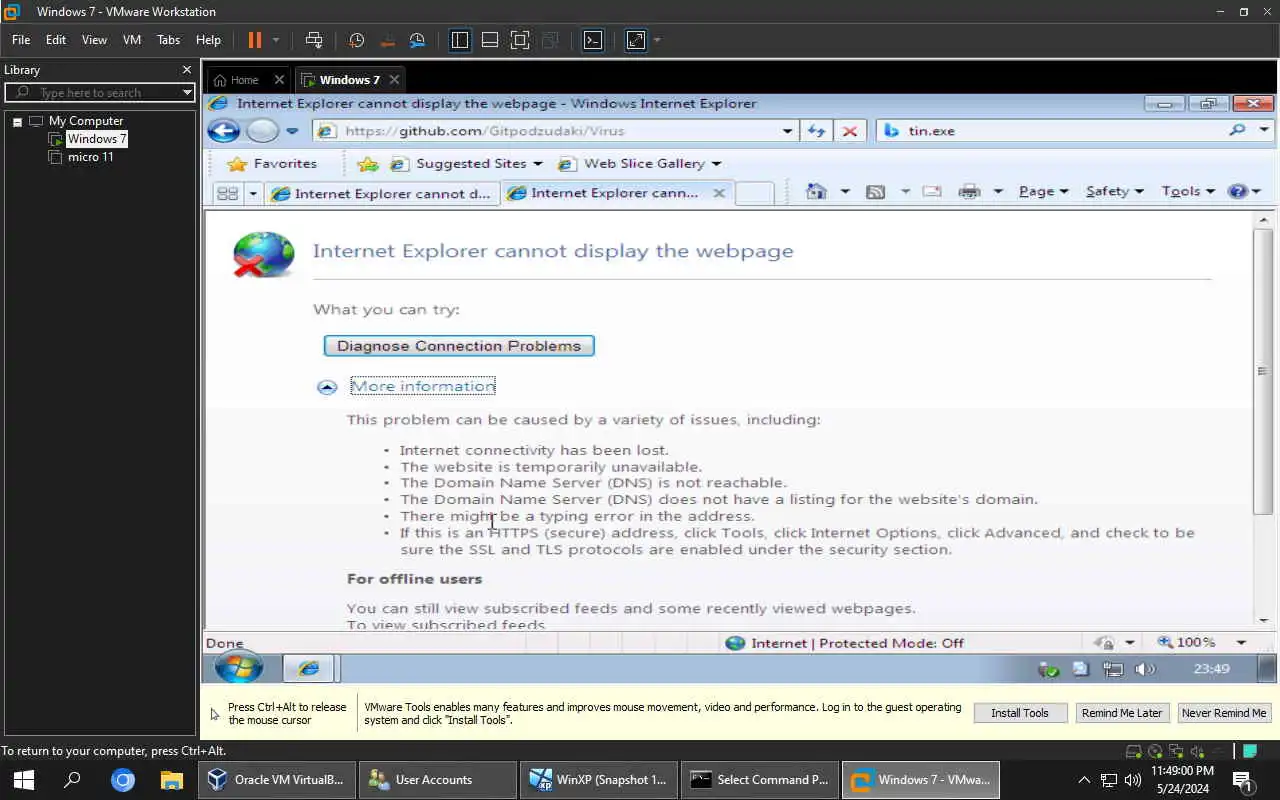Revert to previous snapshot
Image resolution: width=1280 pixels, height=800 pixels.
point(388,40)
